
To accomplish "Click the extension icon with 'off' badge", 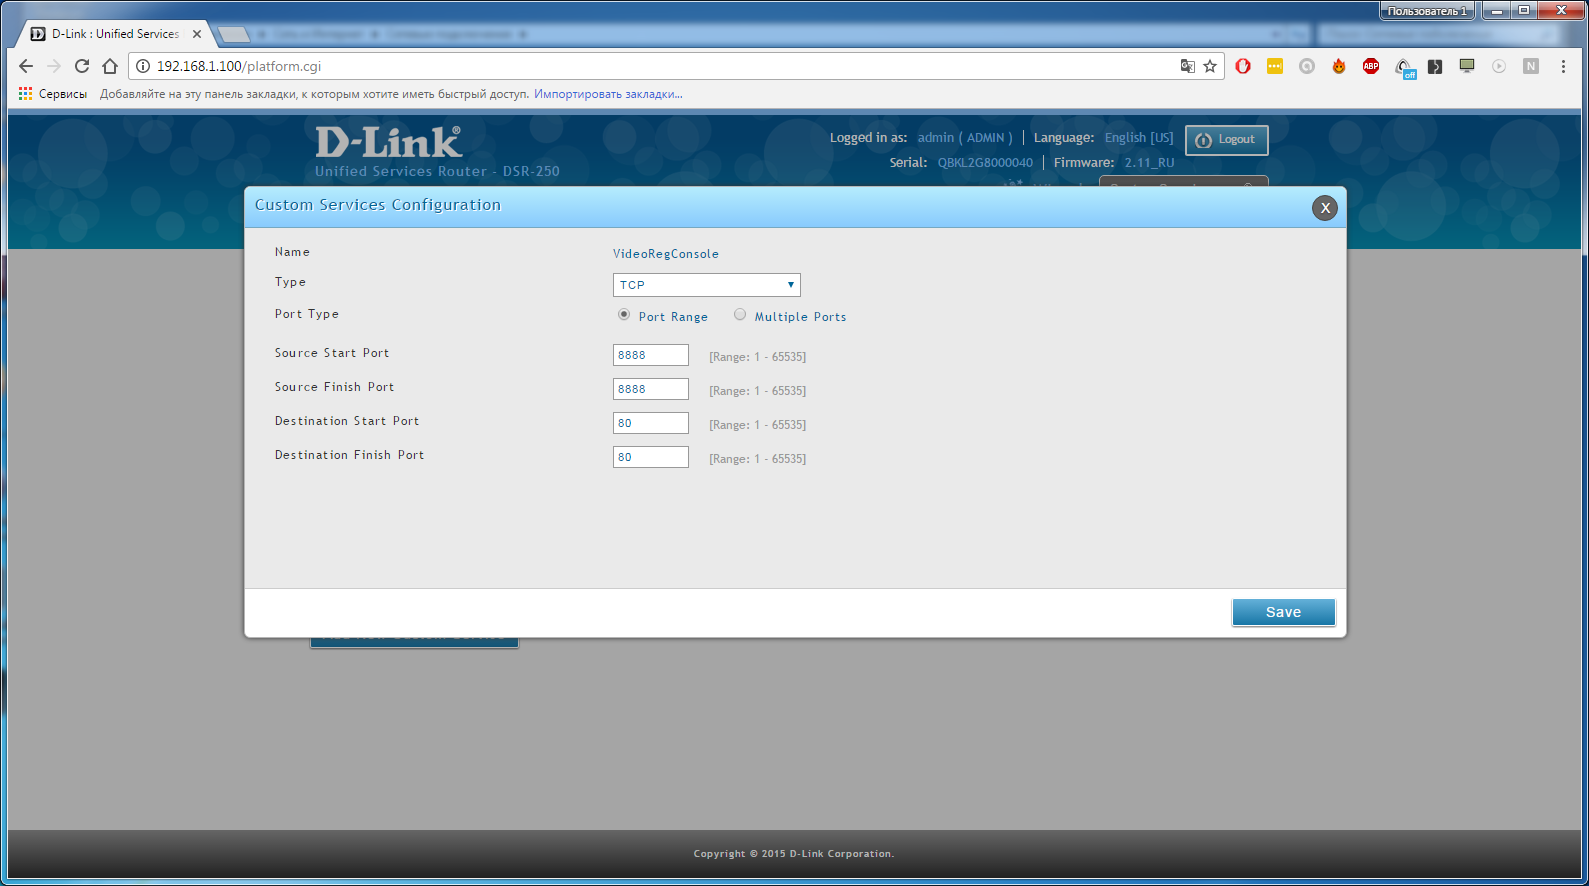I will (x=1404, y=67).
